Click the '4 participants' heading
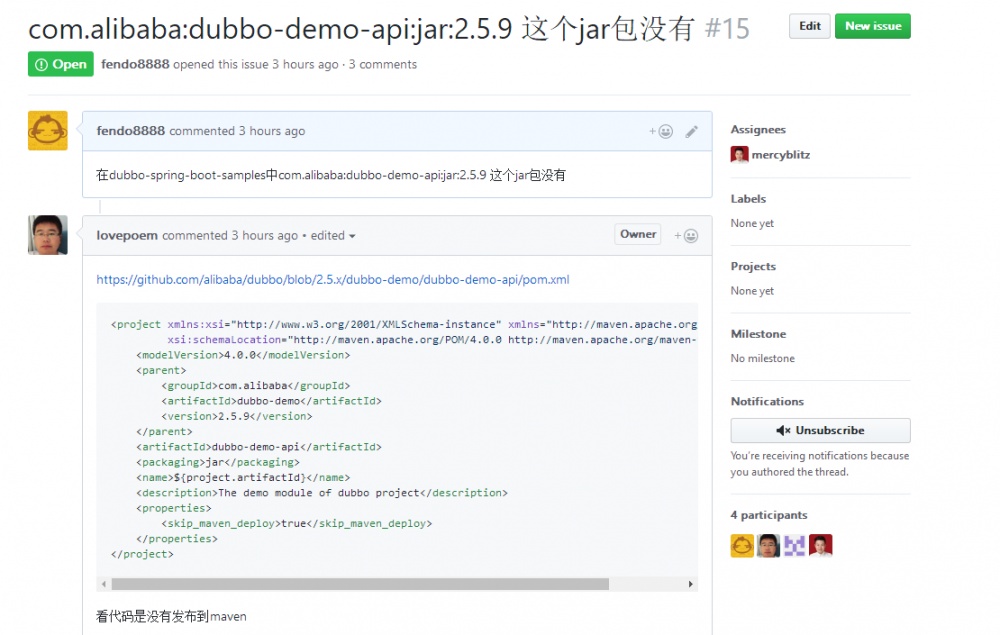Image resolution: width=1000 pixels, height=635 pixels. click(769, 515)
